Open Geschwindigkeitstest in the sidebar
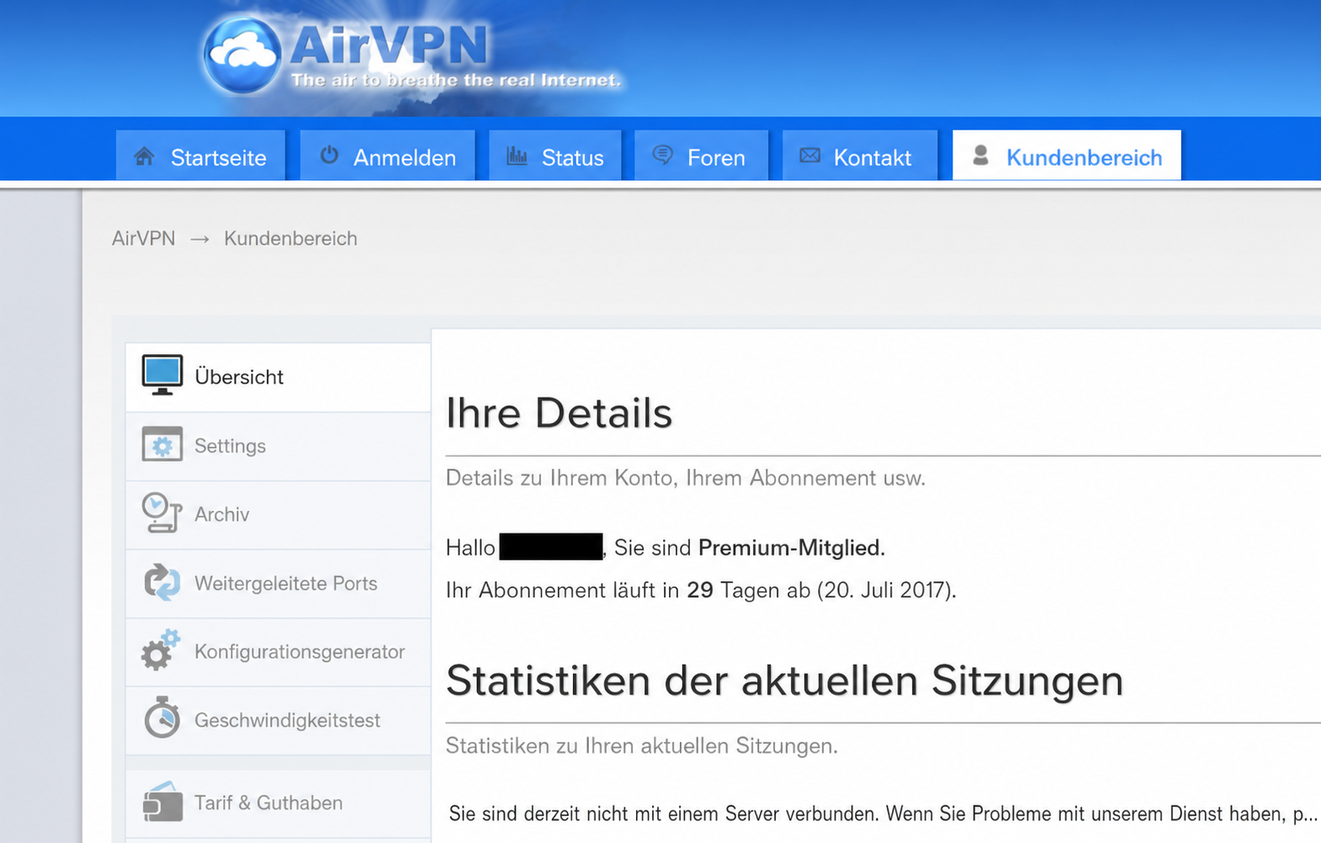The width and height of the screenshot is (1321, 843). pos(278,721)
